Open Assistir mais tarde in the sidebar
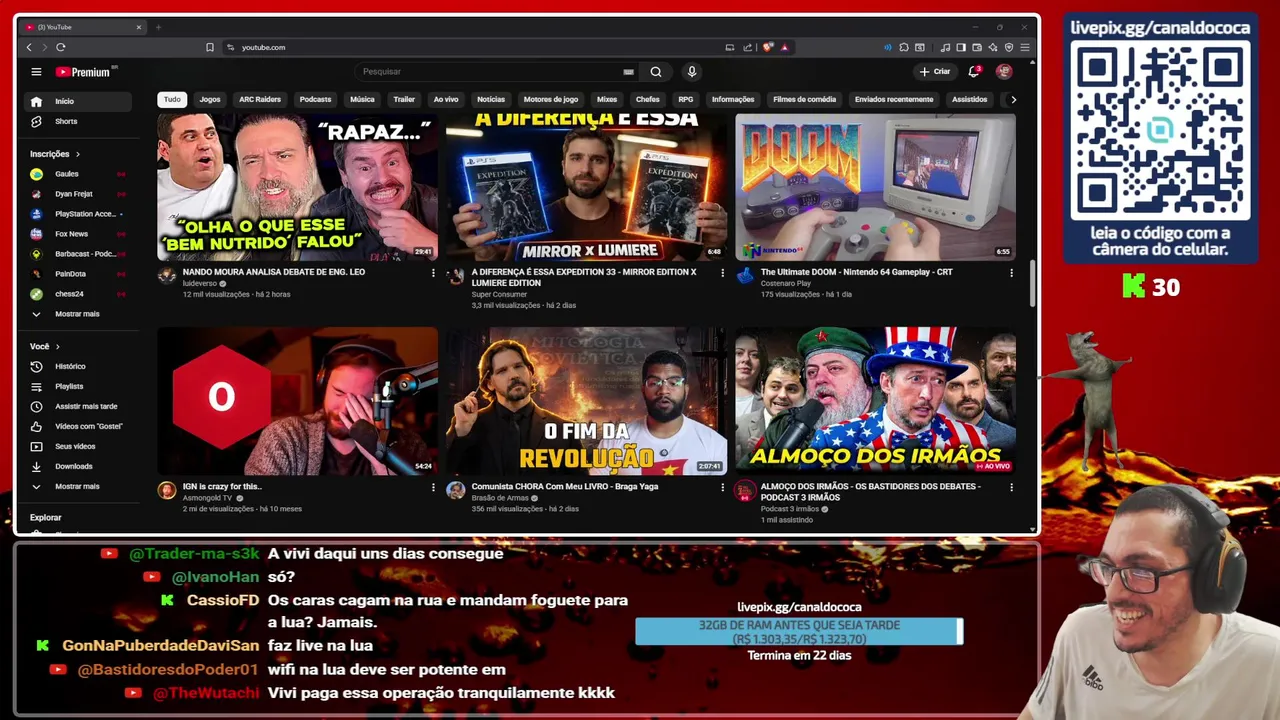Viewport: 1280px width, 720px height. [x=78, y=406]
